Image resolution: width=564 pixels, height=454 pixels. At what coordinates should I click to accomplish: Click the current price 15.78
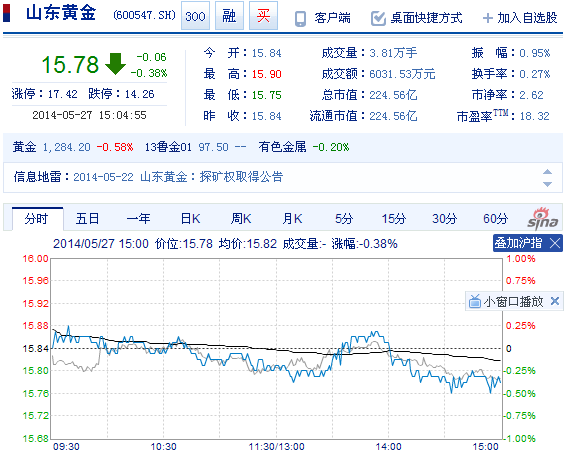[70, 65]
